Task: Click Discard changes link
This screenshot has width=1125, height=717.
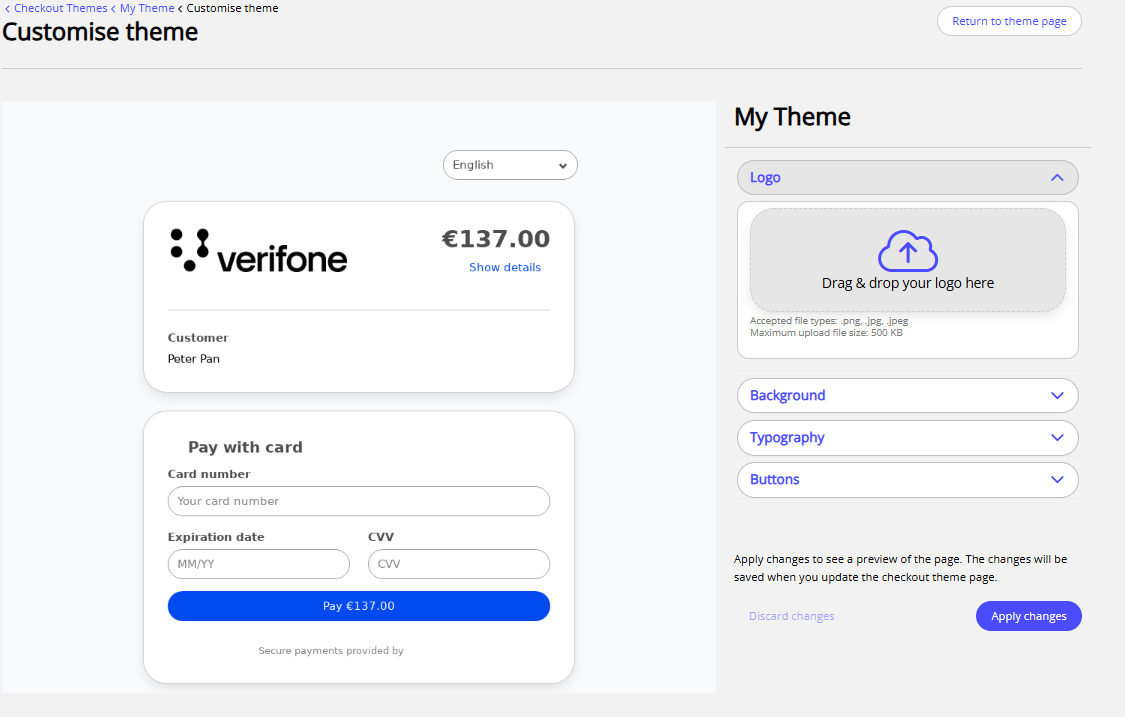Action: click(x=791, y=616)
